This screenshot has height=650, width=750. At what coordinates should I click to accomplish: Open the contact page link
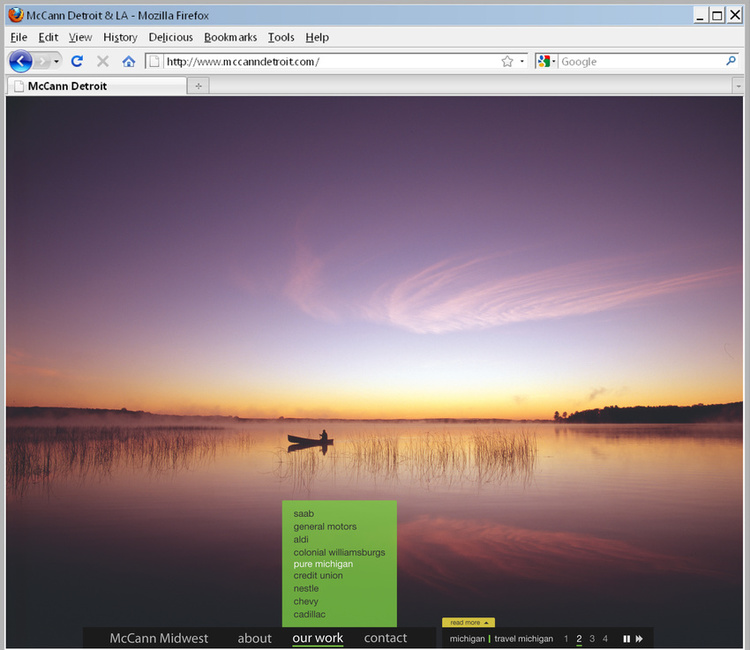385,638
